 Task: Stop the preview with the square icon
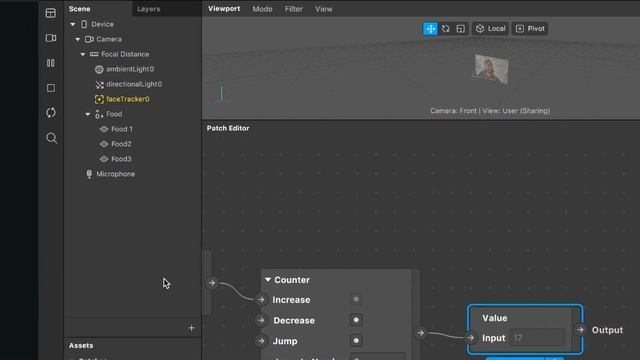click(51, 88)
